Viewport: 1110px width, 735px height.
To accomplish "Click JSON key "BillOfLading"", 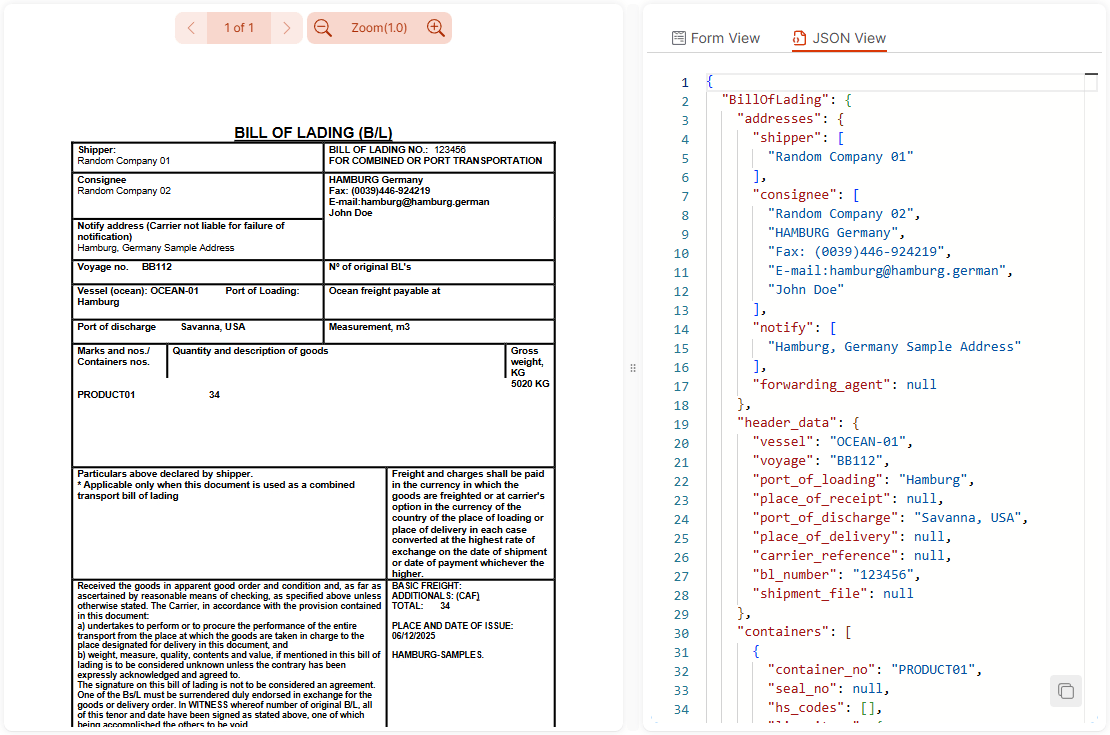I will tap(775, 100).
